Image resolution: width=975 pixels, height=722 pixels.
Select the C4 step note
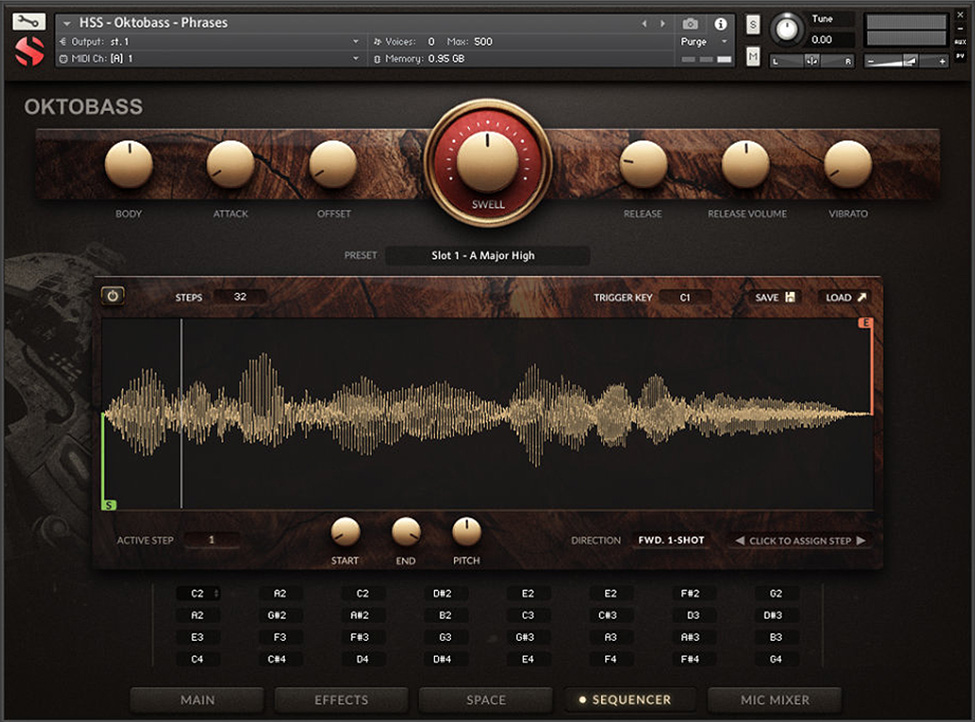coord(197,659)
